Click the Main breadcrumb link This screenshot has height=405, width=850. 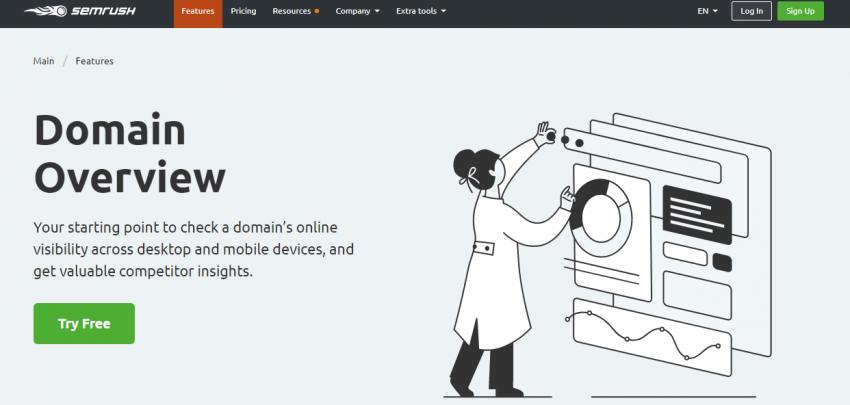43,61
